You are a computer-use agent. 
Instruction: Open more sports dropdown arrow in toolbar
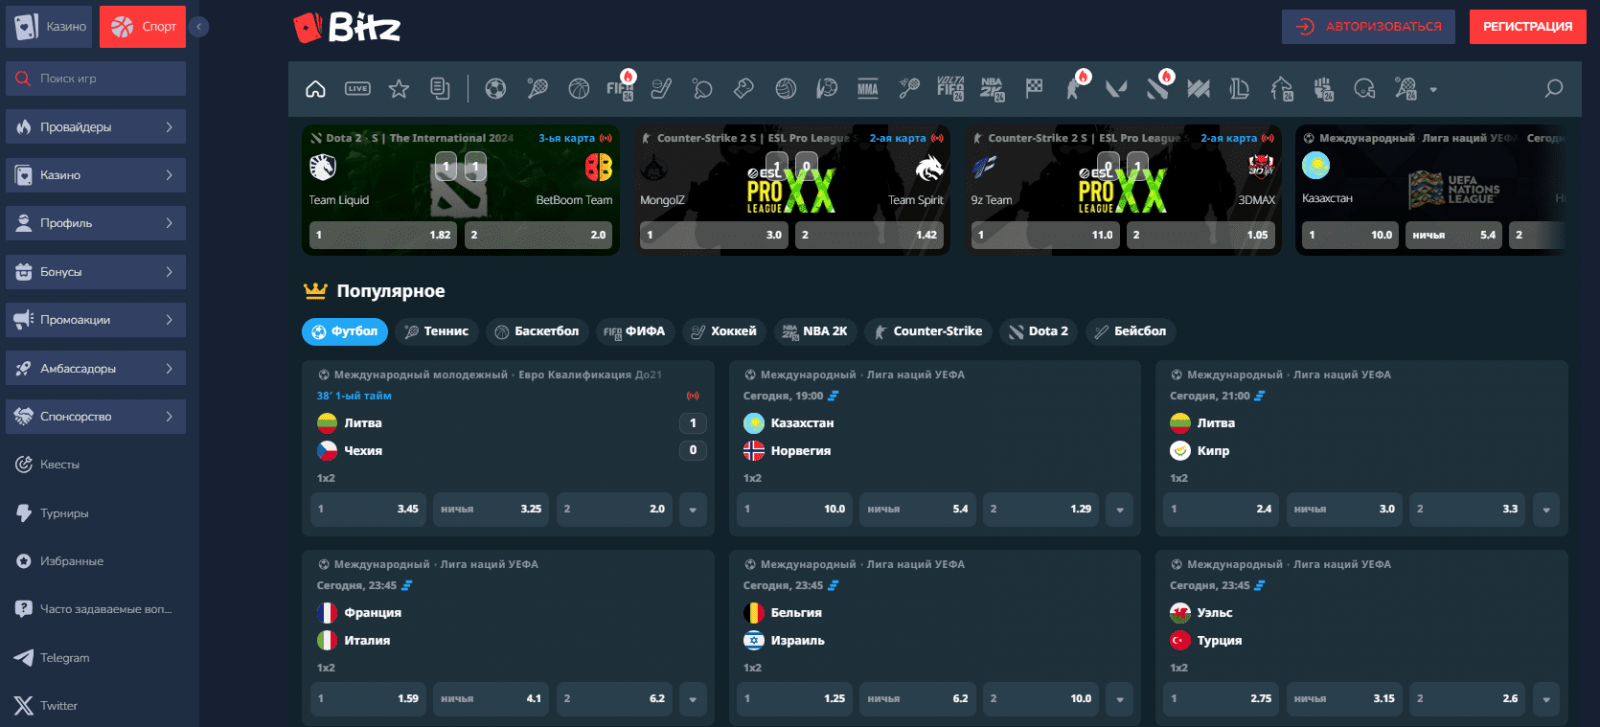coord(1433,90)
